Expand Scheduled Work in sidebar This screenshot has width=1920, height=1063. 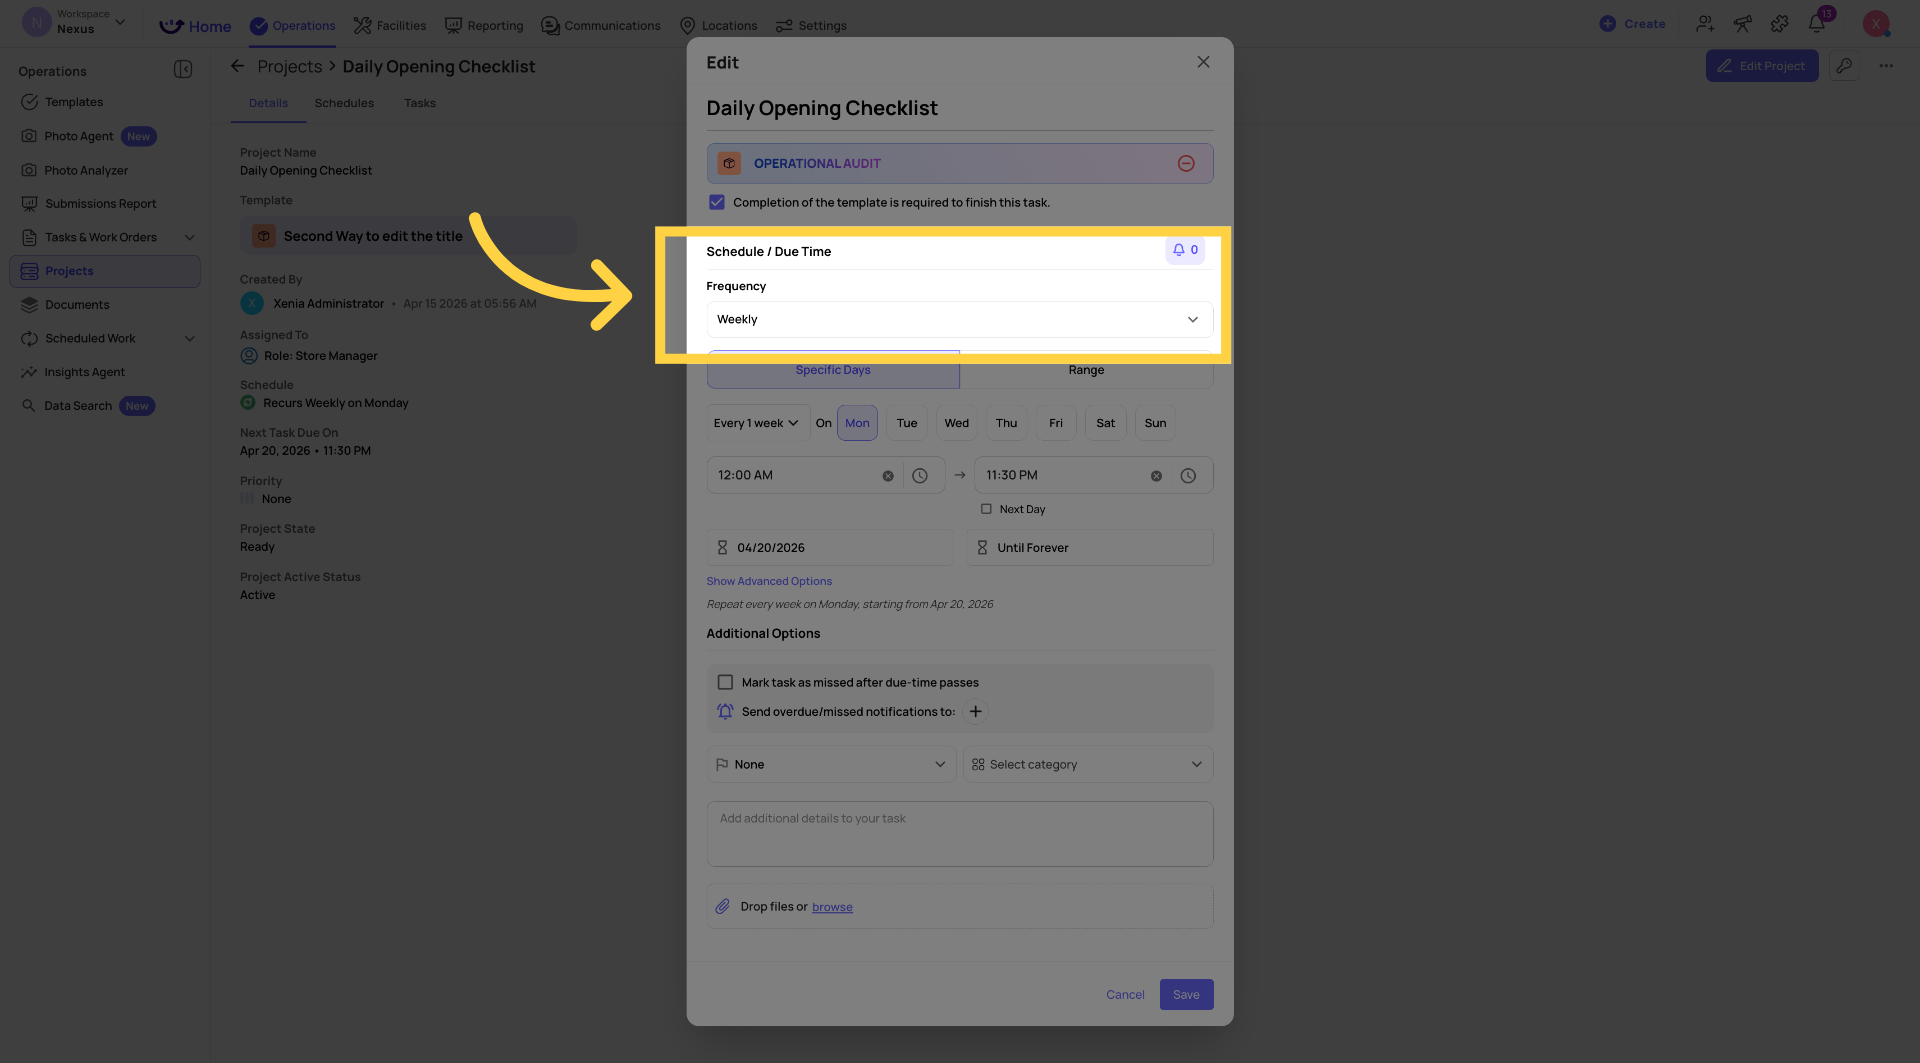point(190,339)
